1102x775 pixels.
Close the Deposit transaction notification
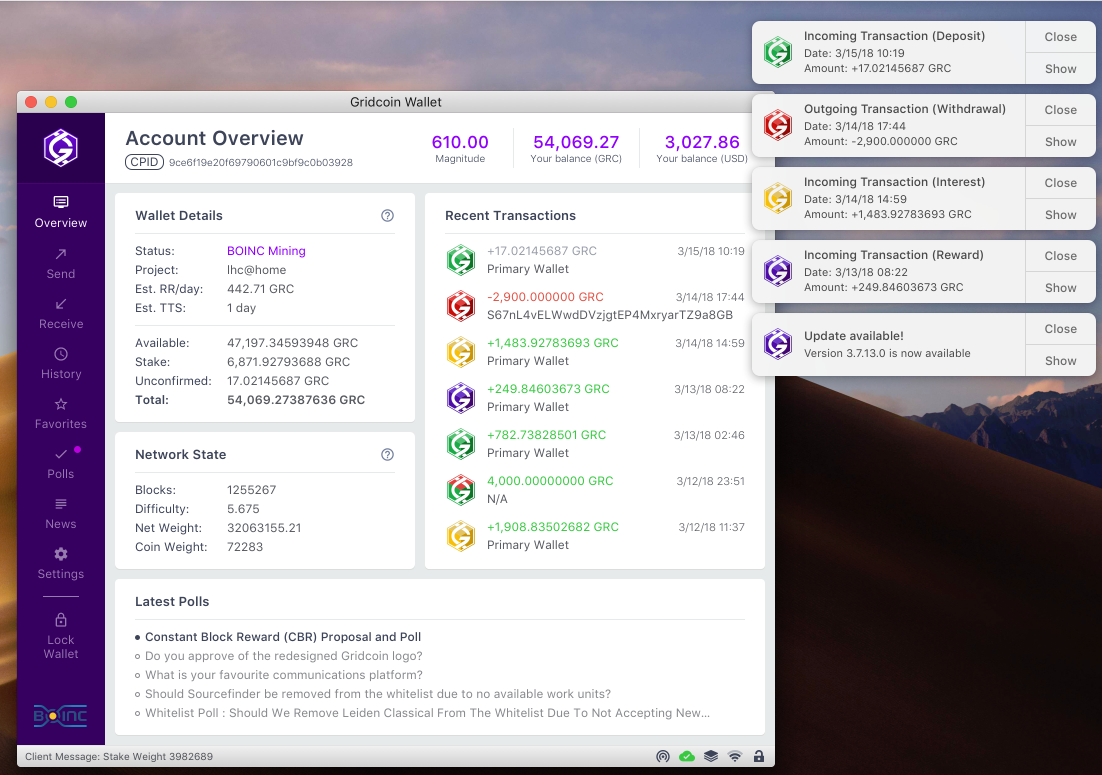[1061, 37]
